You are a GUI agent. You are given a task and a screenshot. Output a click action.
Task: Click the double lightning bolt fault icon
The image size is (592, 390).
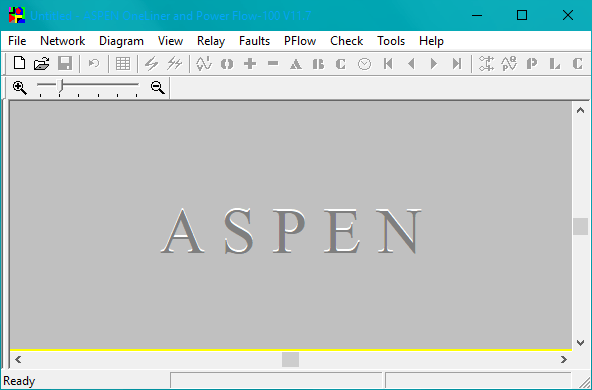pos(175,64)
